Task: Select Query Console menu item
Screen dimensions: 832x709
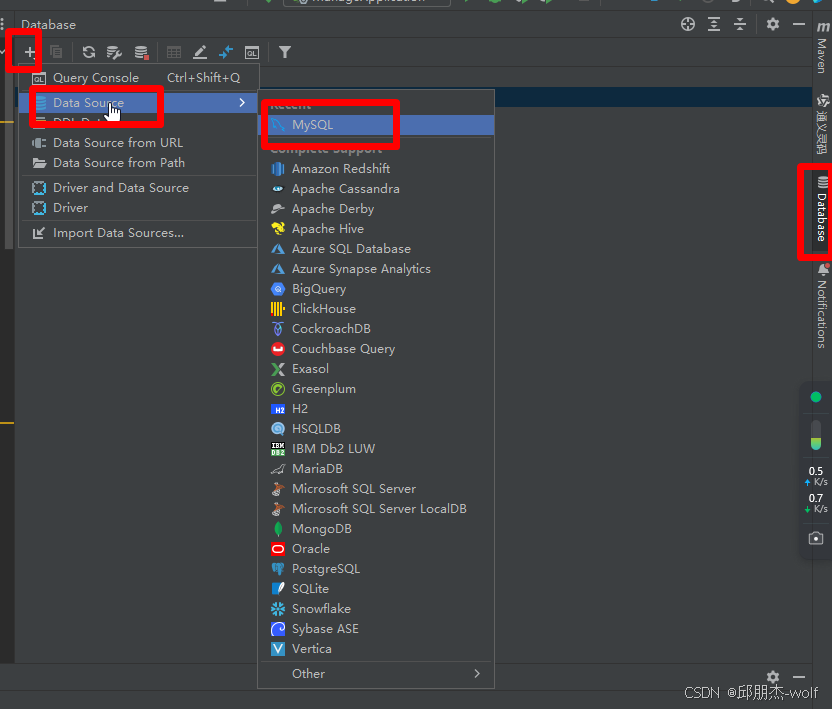Action: [x=139, y=78]
